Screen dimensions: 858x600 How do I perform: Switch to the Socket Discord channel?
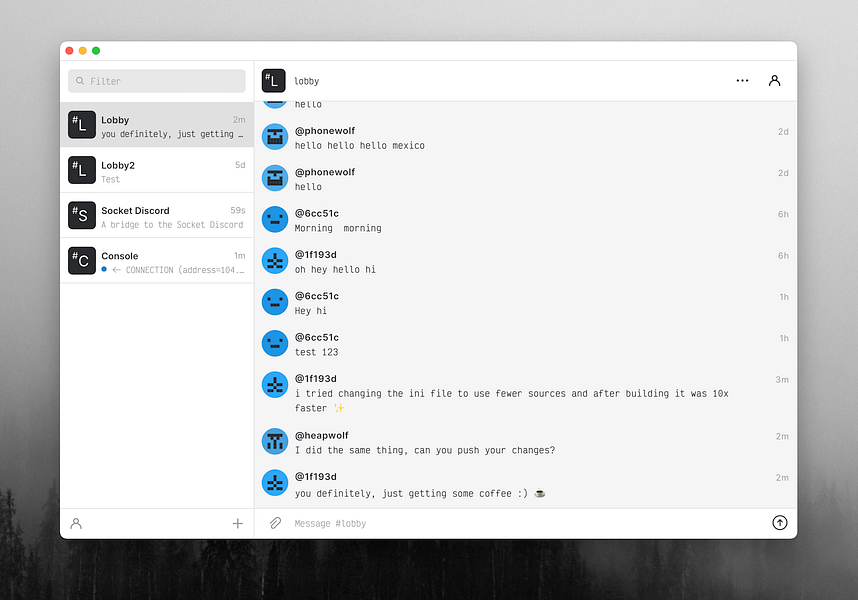pos(156,216)
